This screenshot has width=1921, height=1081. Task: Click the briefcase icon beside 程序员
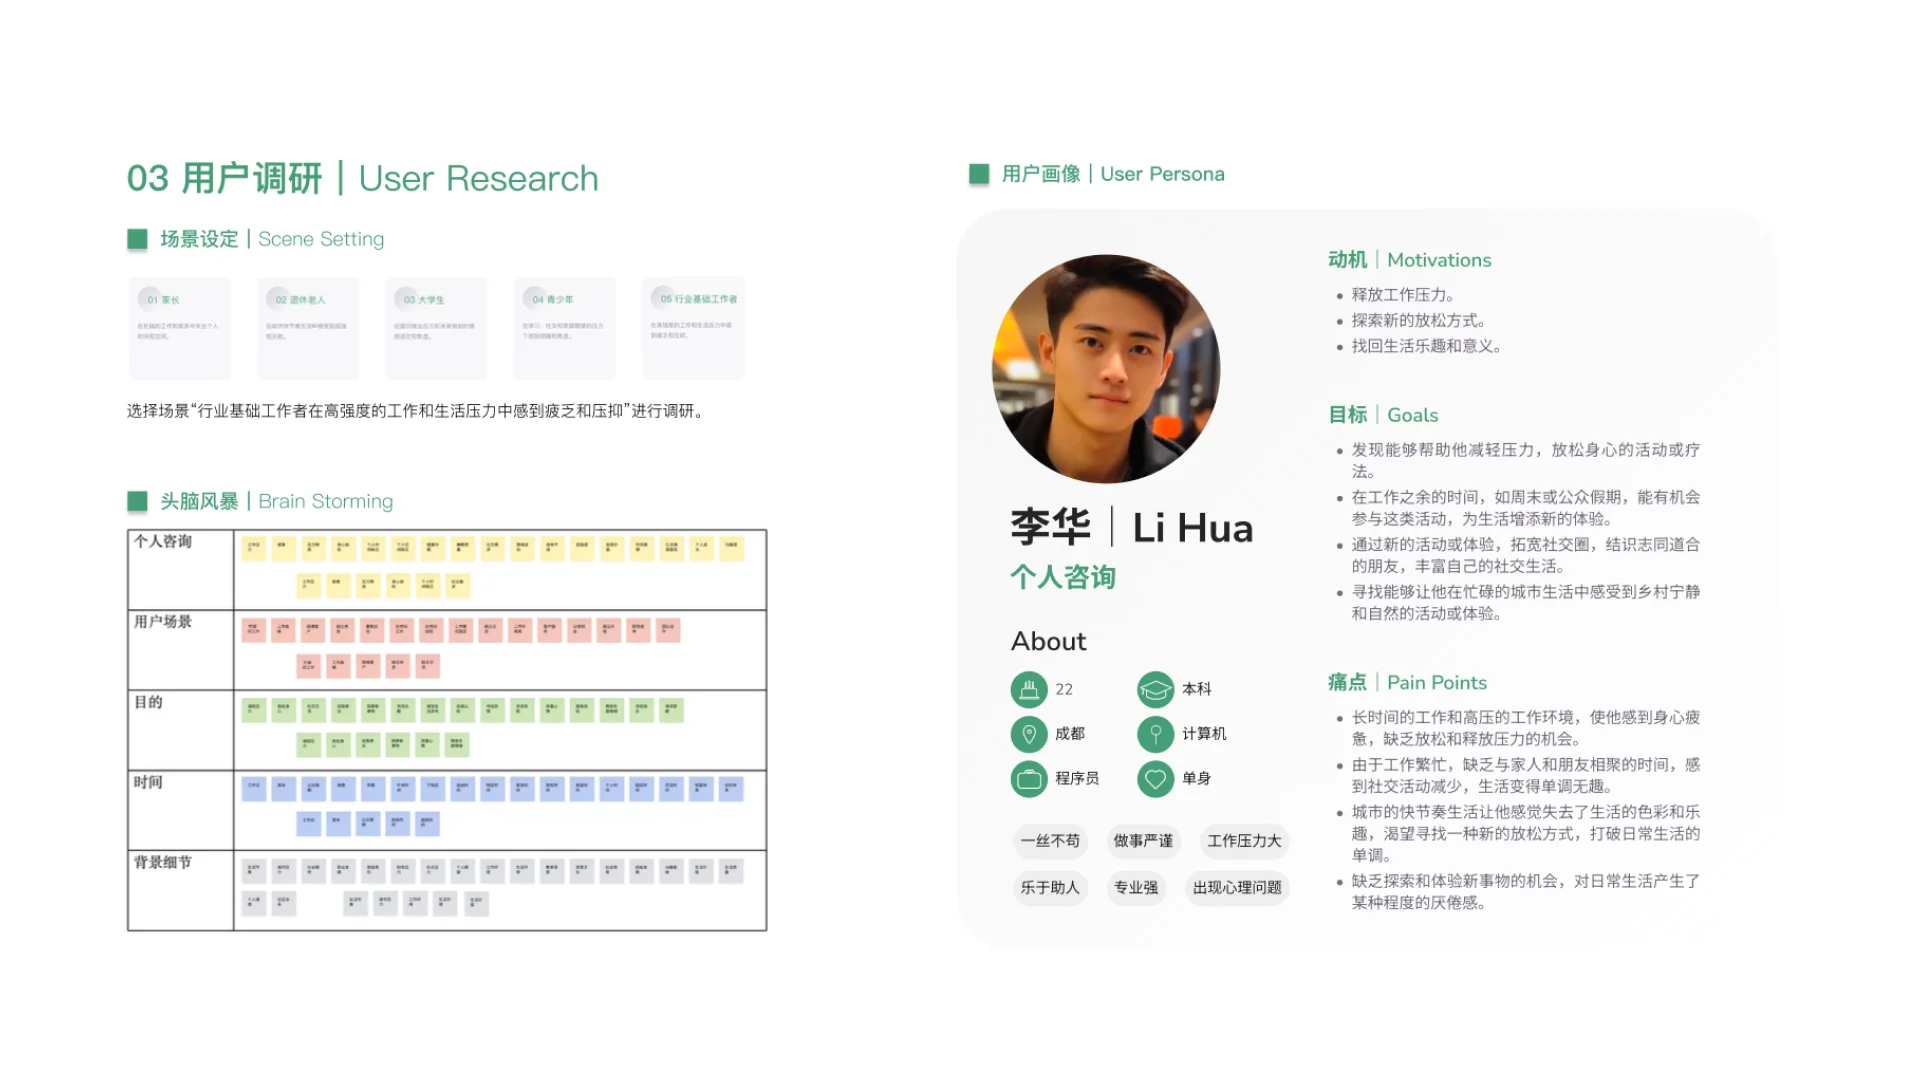[1028, 778]
